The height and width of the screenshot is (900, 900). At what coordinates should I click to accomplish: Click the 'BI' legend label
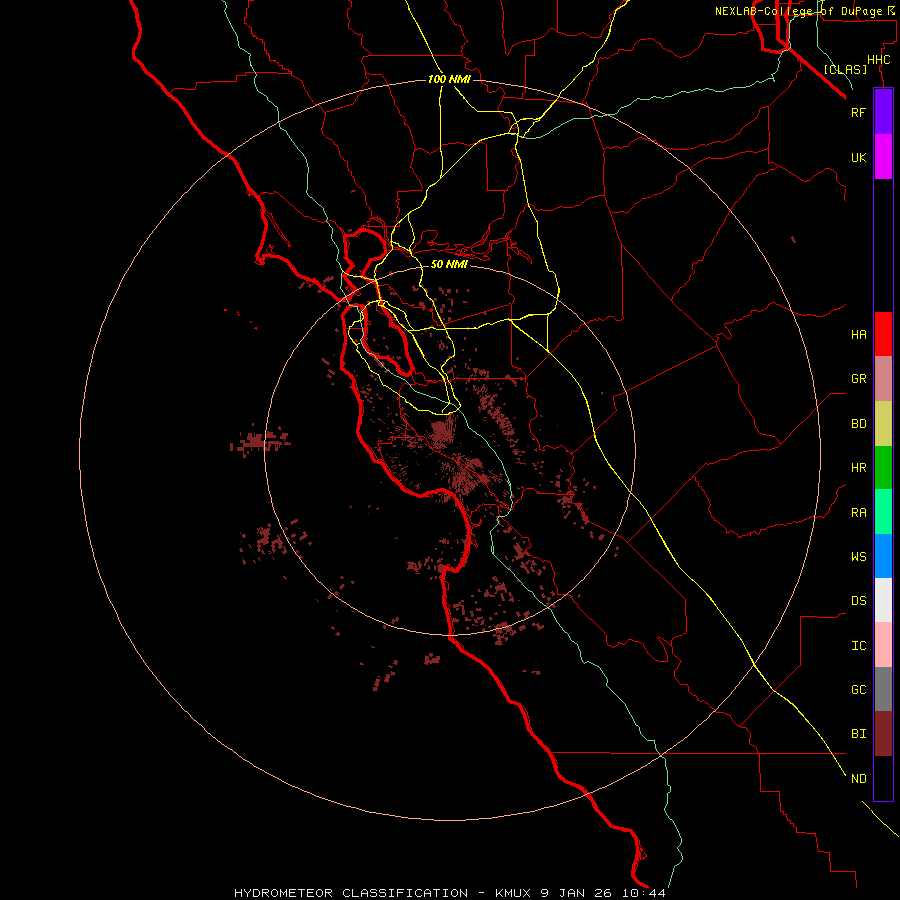click(x=858, y=734)
